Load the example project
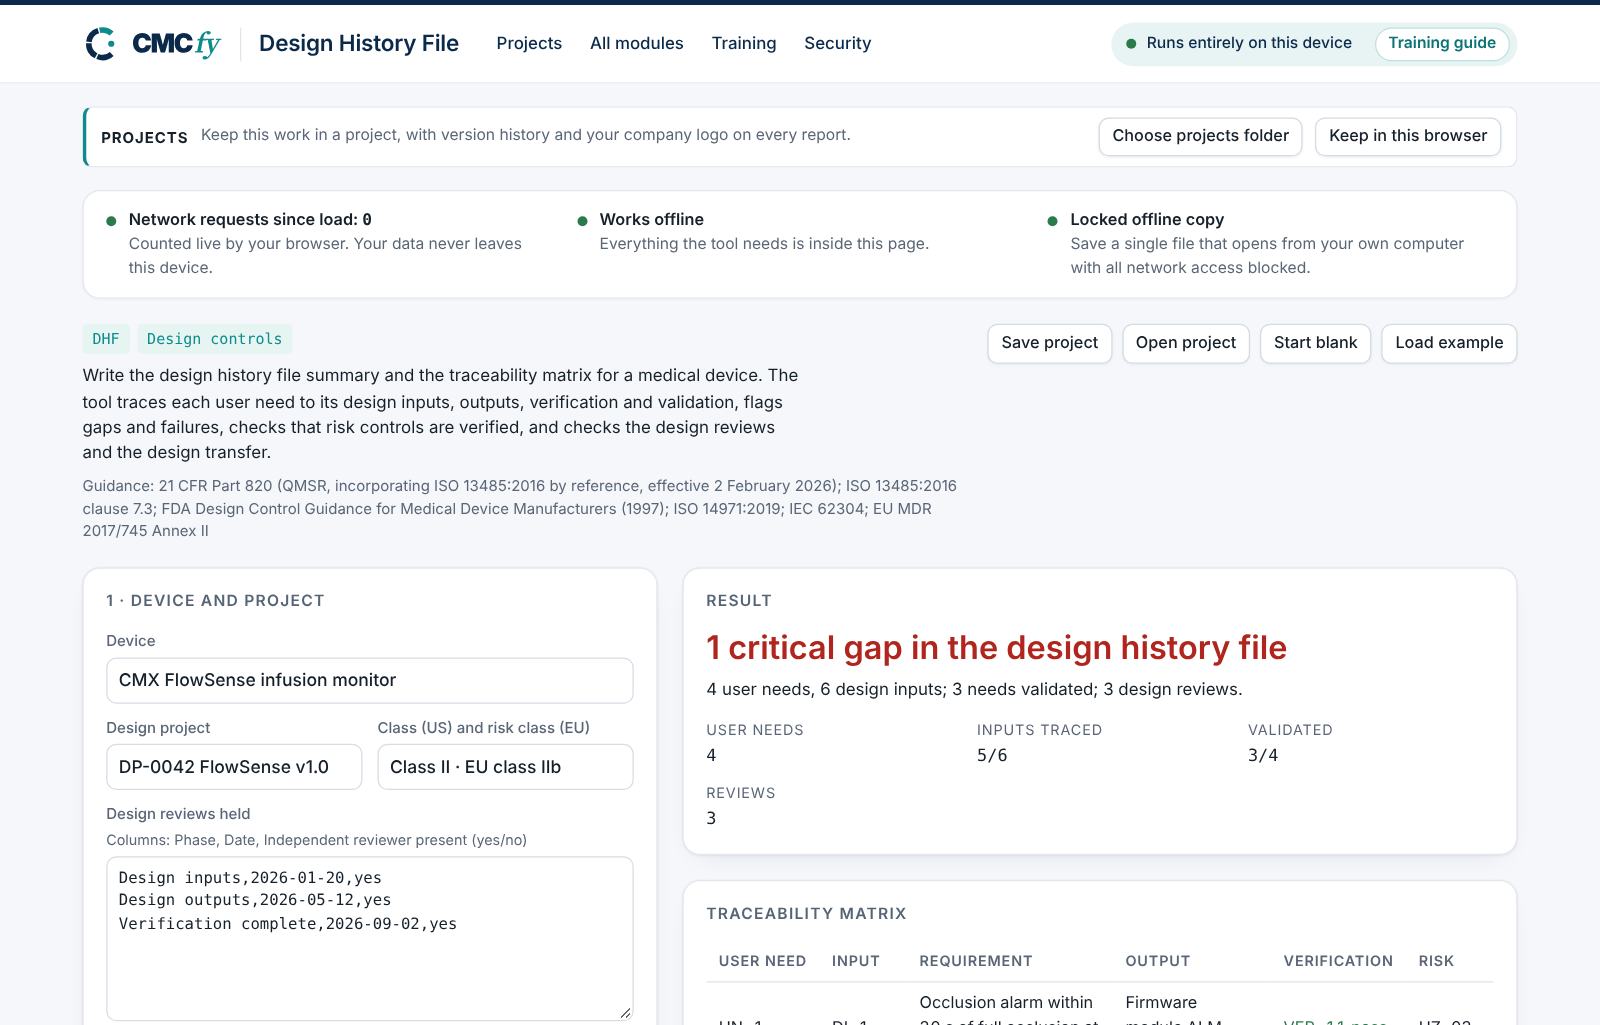This screenshot has height=1025, width=1600. point(1449,343)
